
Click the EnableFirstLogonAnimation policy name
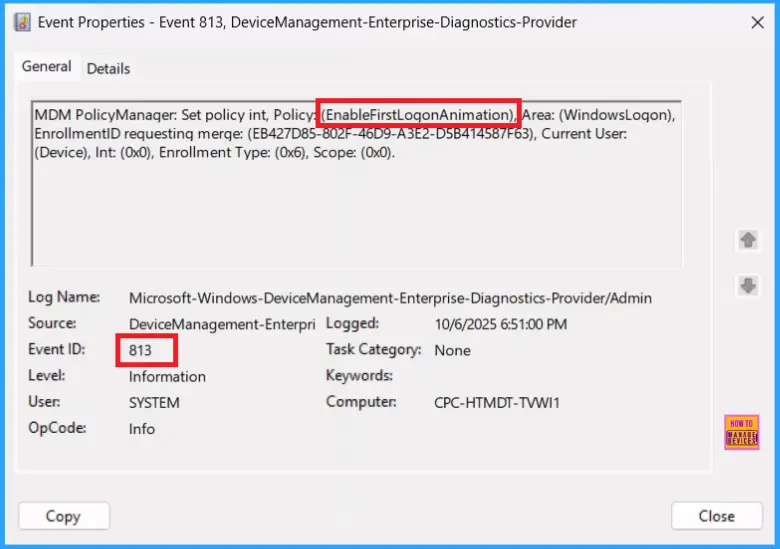pos(418,114)
